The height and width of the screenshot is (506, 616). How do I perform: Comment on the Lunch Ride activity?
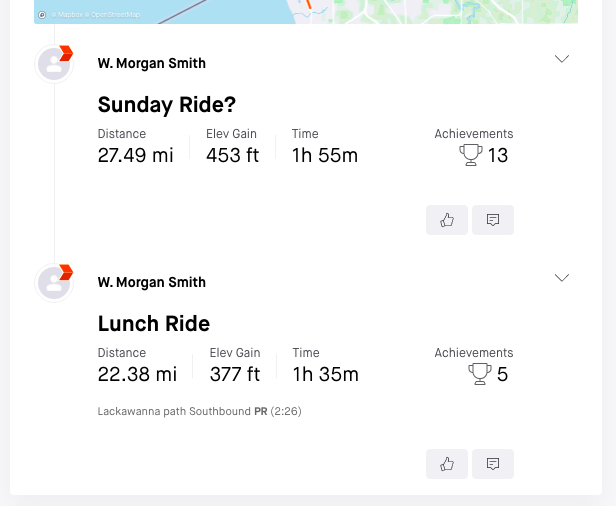pyautogui.click(x=493, y=464)
